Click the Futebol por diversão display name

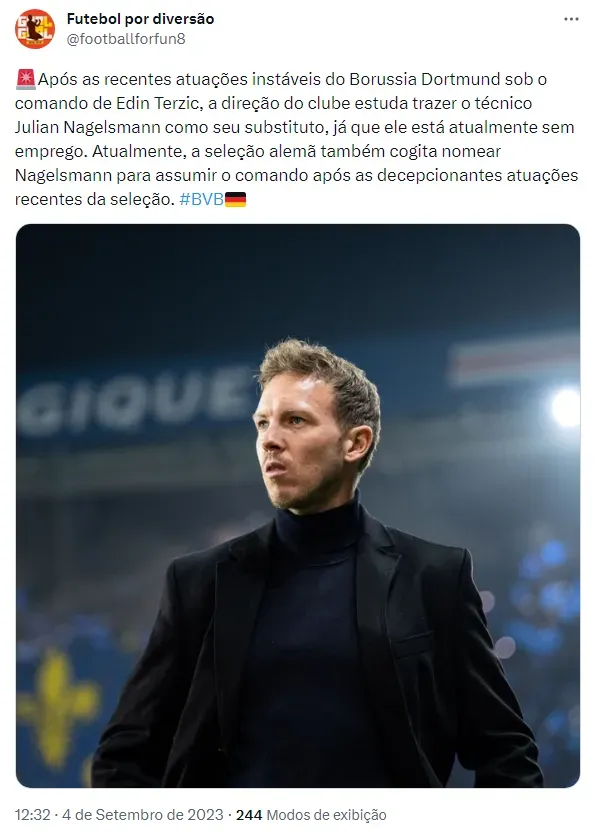pyautogui.click(x=140, y=19)
